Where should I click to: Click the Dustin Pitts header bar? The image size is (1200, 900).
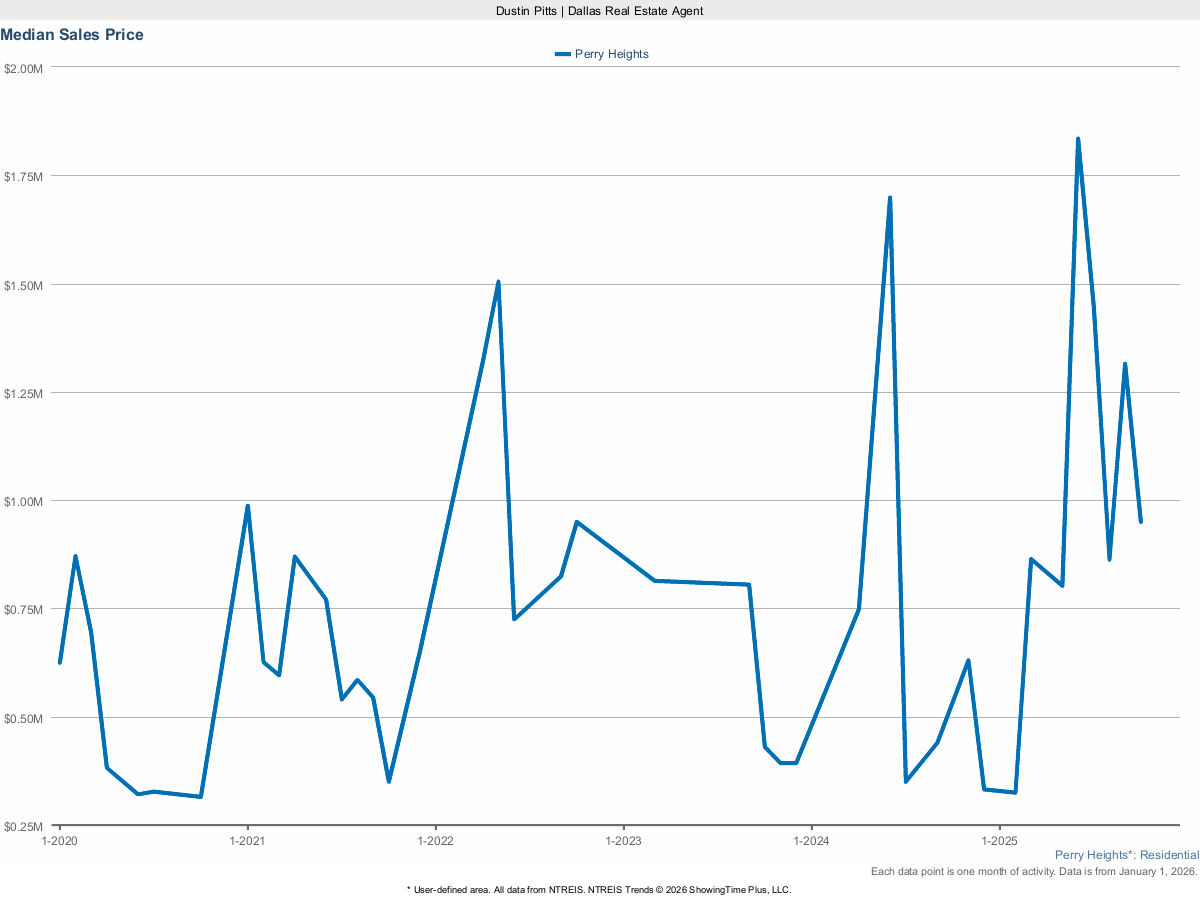click(600, 11)
